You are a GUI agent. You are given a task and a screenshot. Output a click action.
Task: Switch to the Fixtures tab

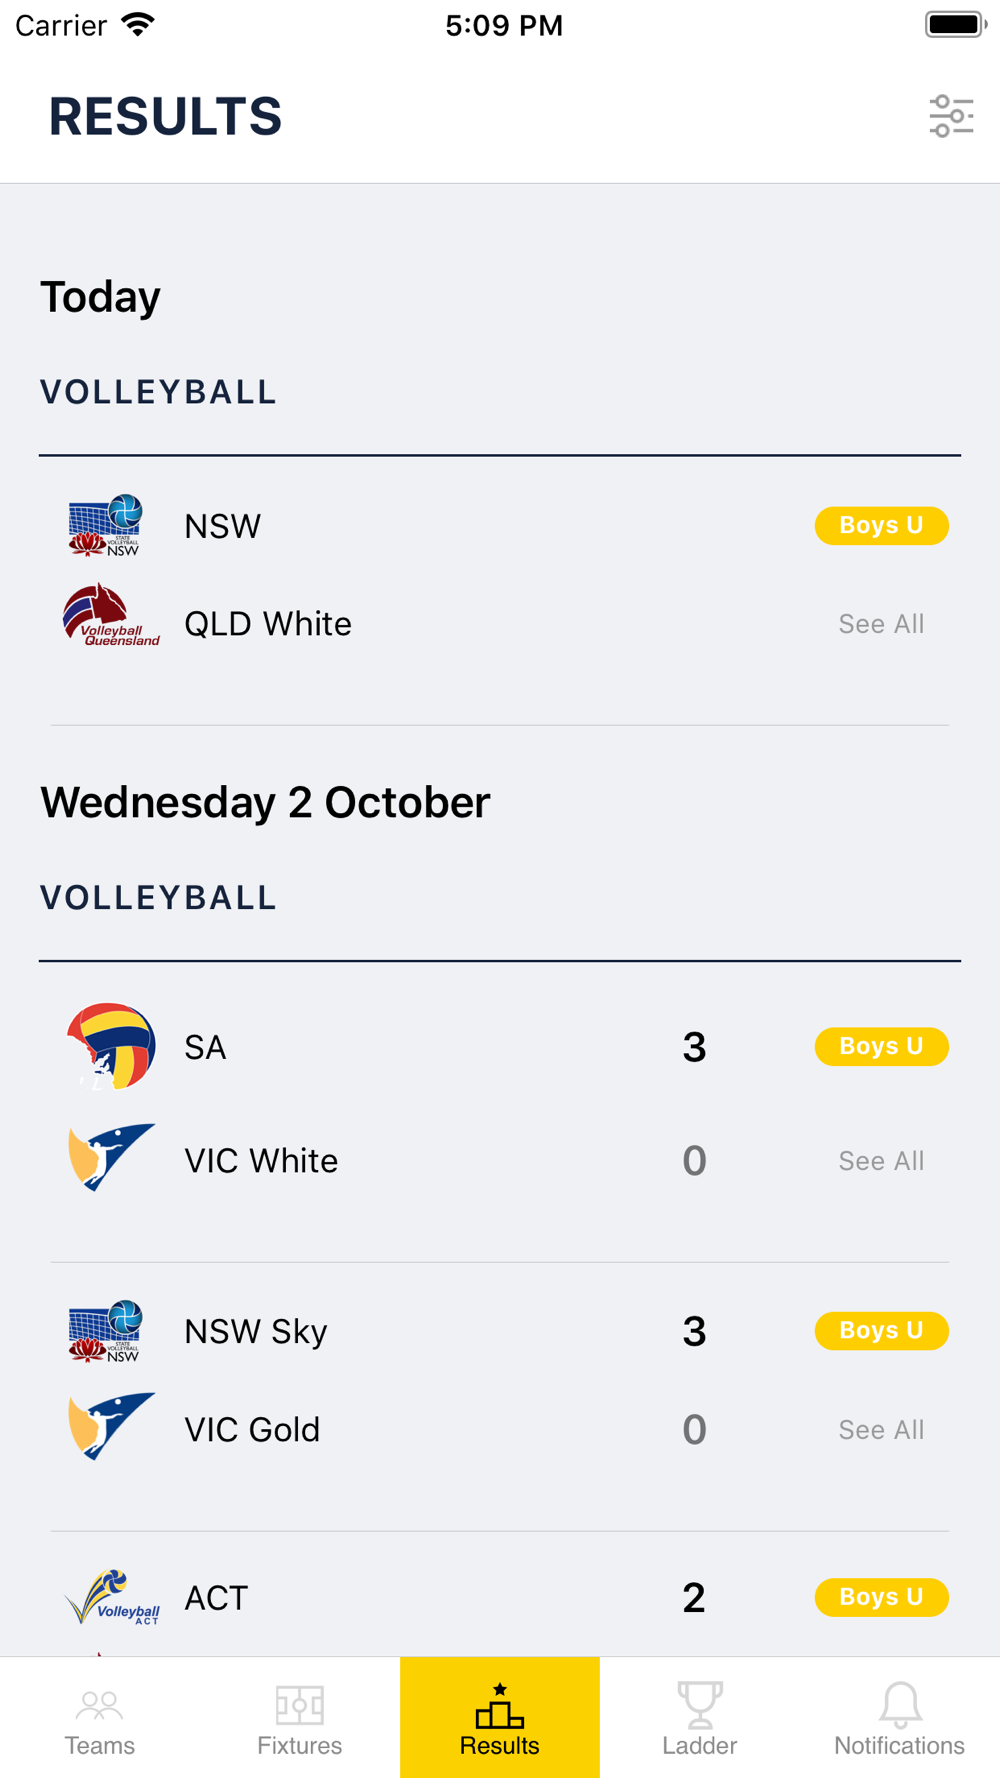tap(300, 1718)
